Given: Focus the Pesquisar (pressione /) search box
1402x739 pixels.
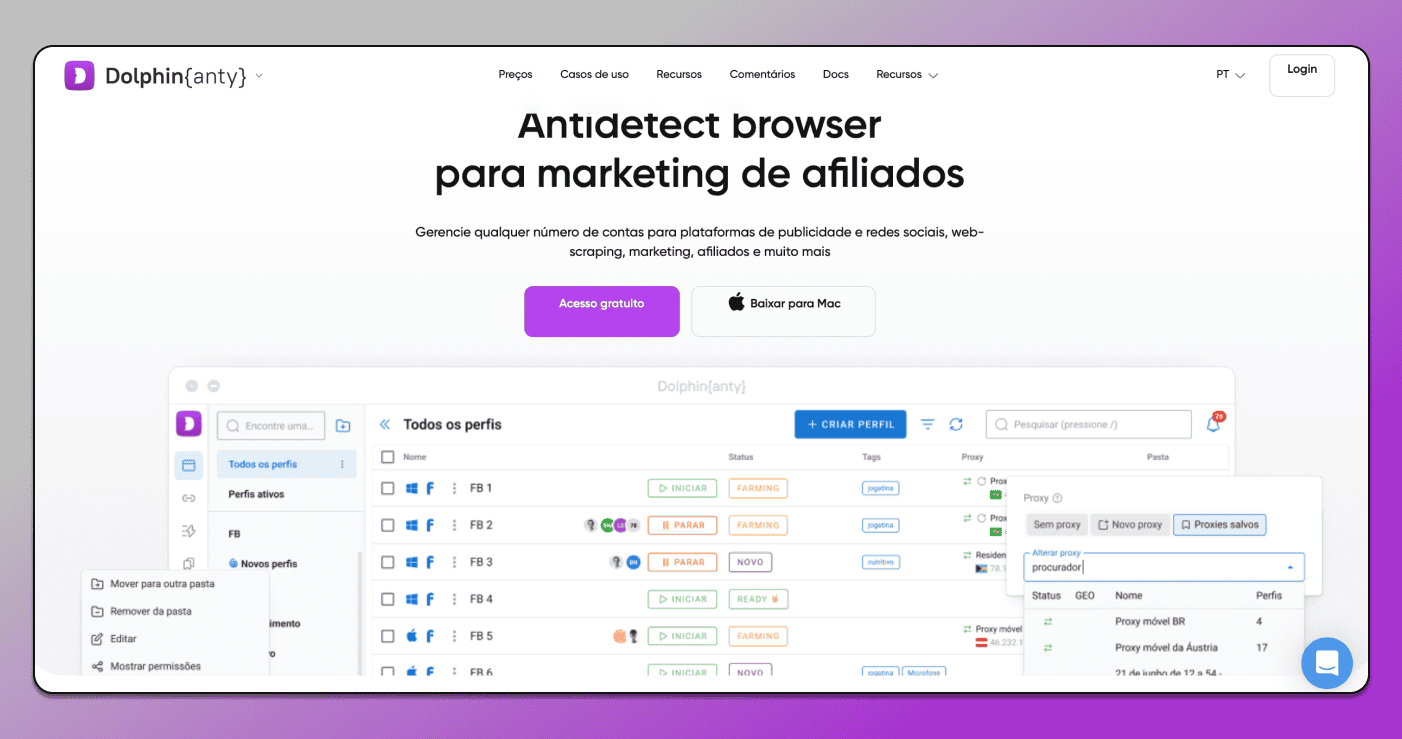Looking at the screenshot, I should (1089, 424).
